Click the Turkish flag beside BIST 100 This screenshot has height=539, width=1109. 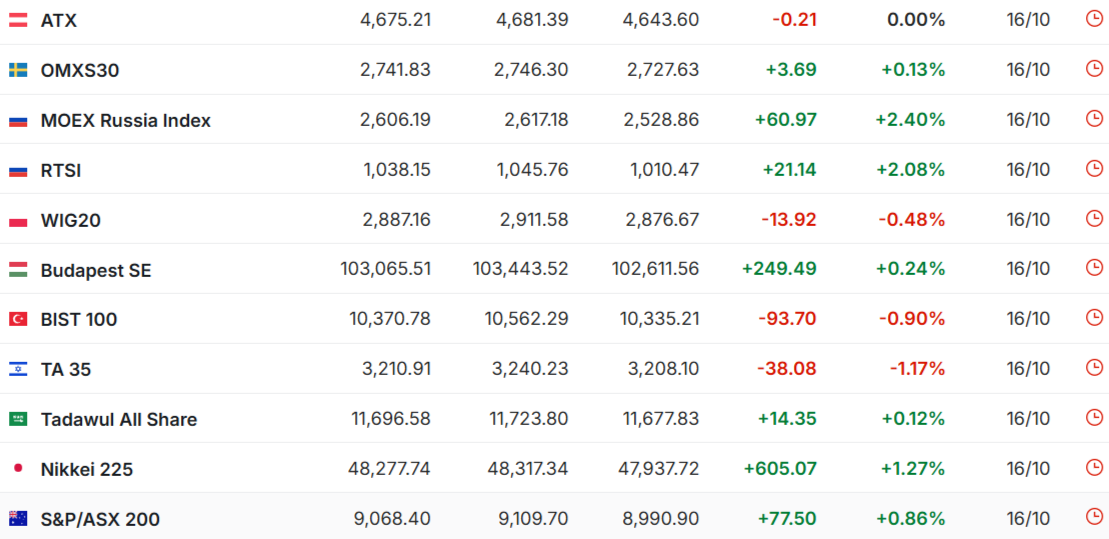click(18, 319)
